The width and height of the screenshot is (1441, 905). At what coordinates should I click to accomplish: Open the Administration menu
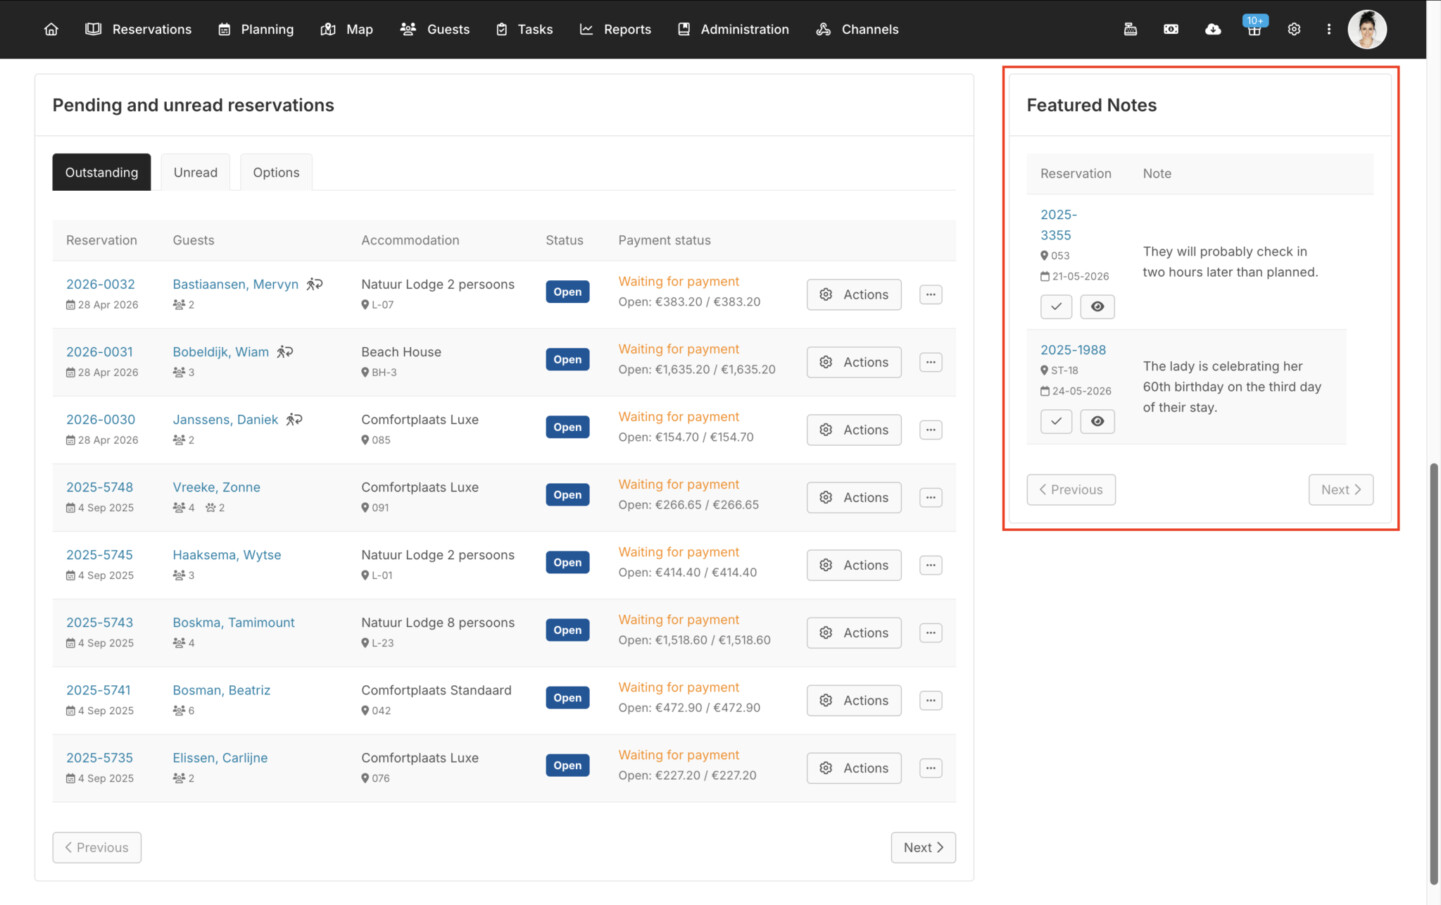pos(733,29)
